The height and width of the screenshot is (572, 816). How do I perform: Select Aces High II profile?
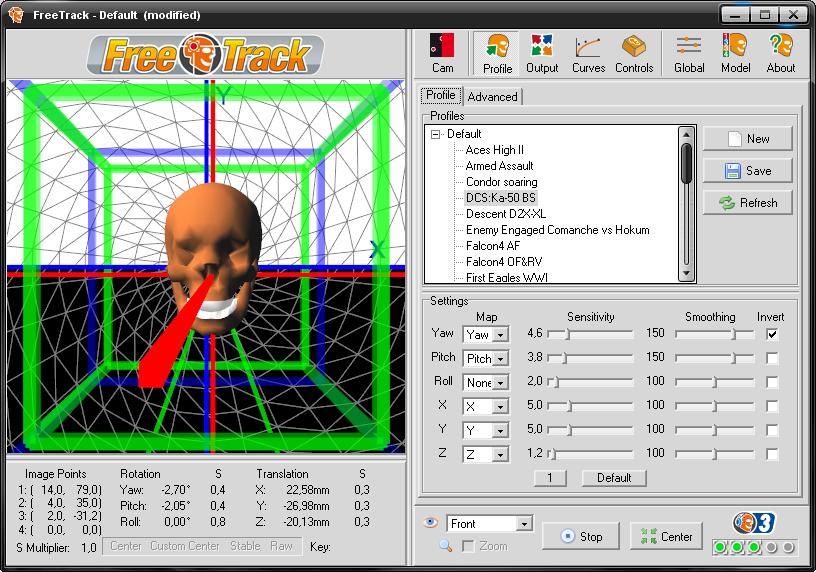point(494,150)
